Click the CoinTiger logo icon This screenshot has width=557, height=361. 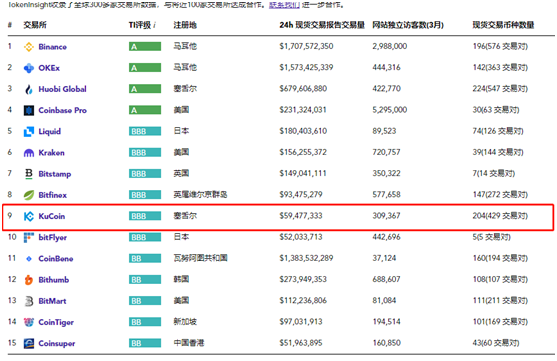(29, 322)
